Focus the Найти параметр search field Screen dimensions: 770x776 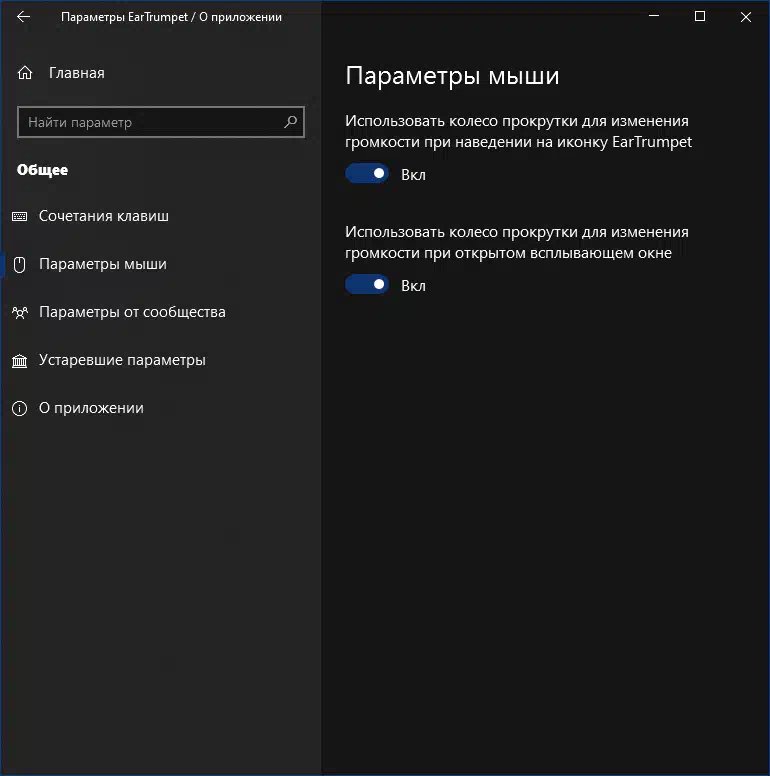pos(150,122)
